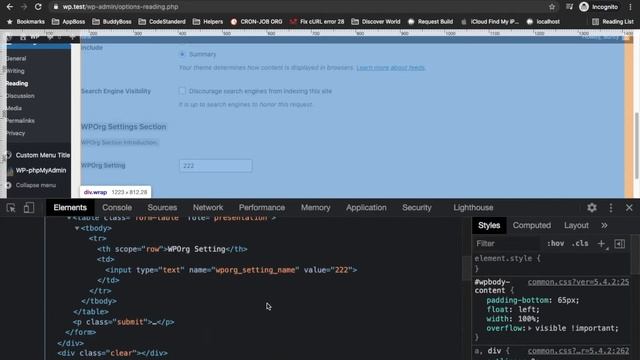The width and height of the screenshot is (640, 360).
Task: Check Discourage search engines from indexing
Action: [182, 91]
